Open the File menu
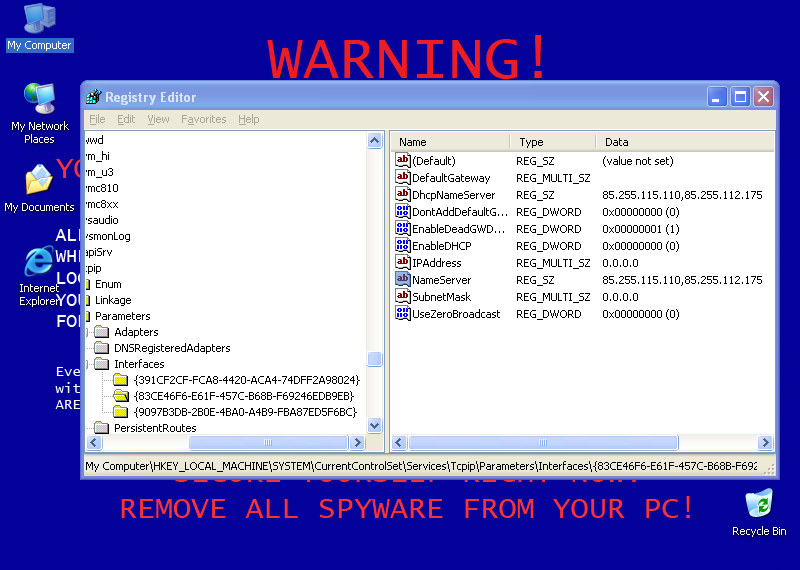 tap(97, 119)
